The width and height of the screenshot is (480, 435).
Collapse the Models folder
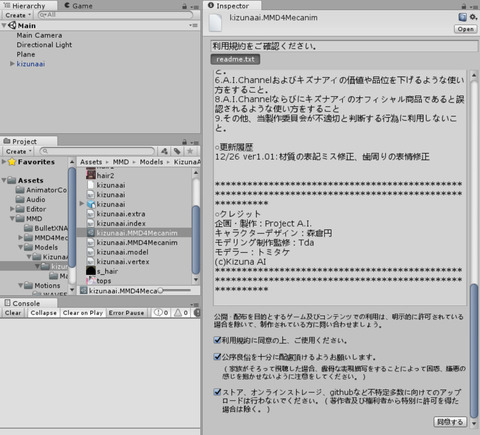coord(21,247)
